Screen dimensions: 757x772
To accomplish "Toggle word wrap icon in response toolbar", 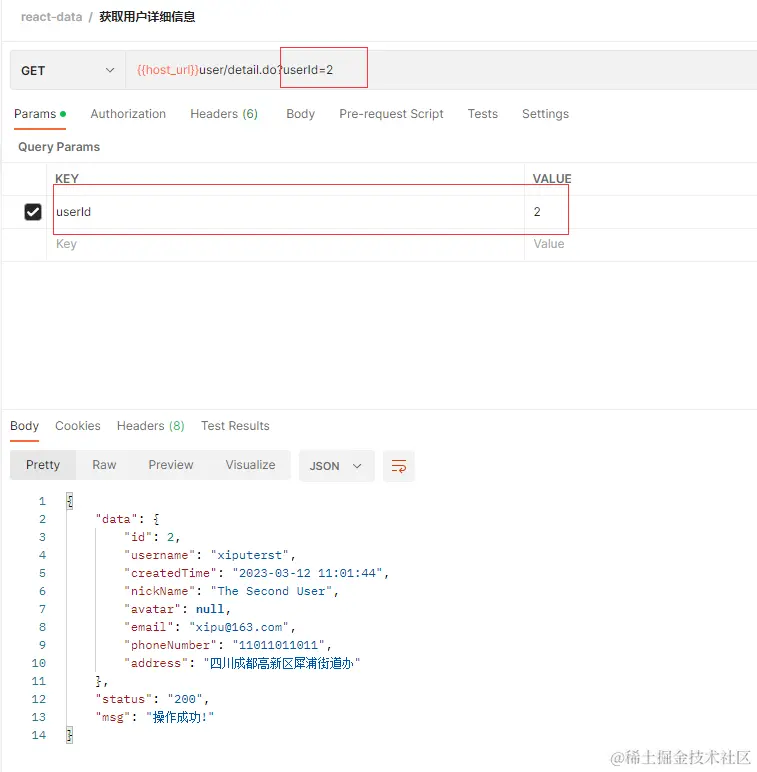I will (398, 466).
